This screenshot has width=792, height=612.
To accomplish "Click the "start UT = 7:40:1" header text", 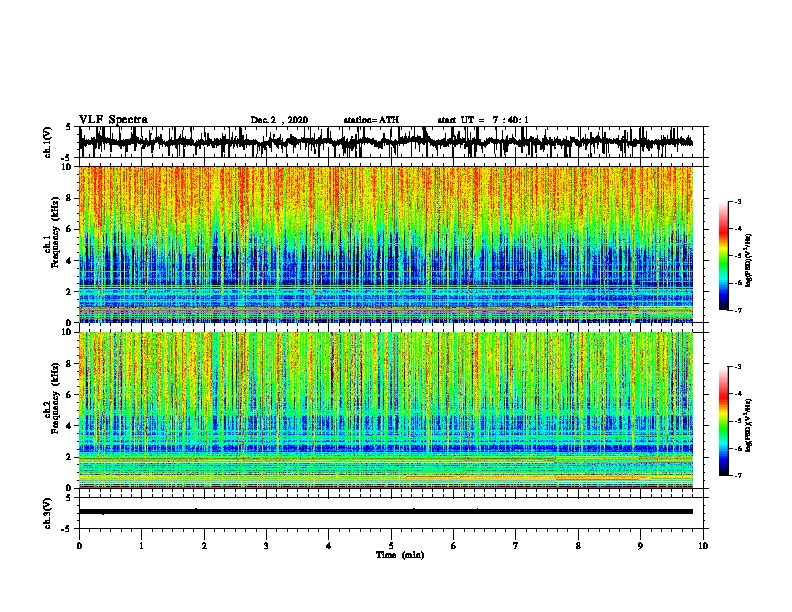I will pyautogui.click(x=483, y=120).
